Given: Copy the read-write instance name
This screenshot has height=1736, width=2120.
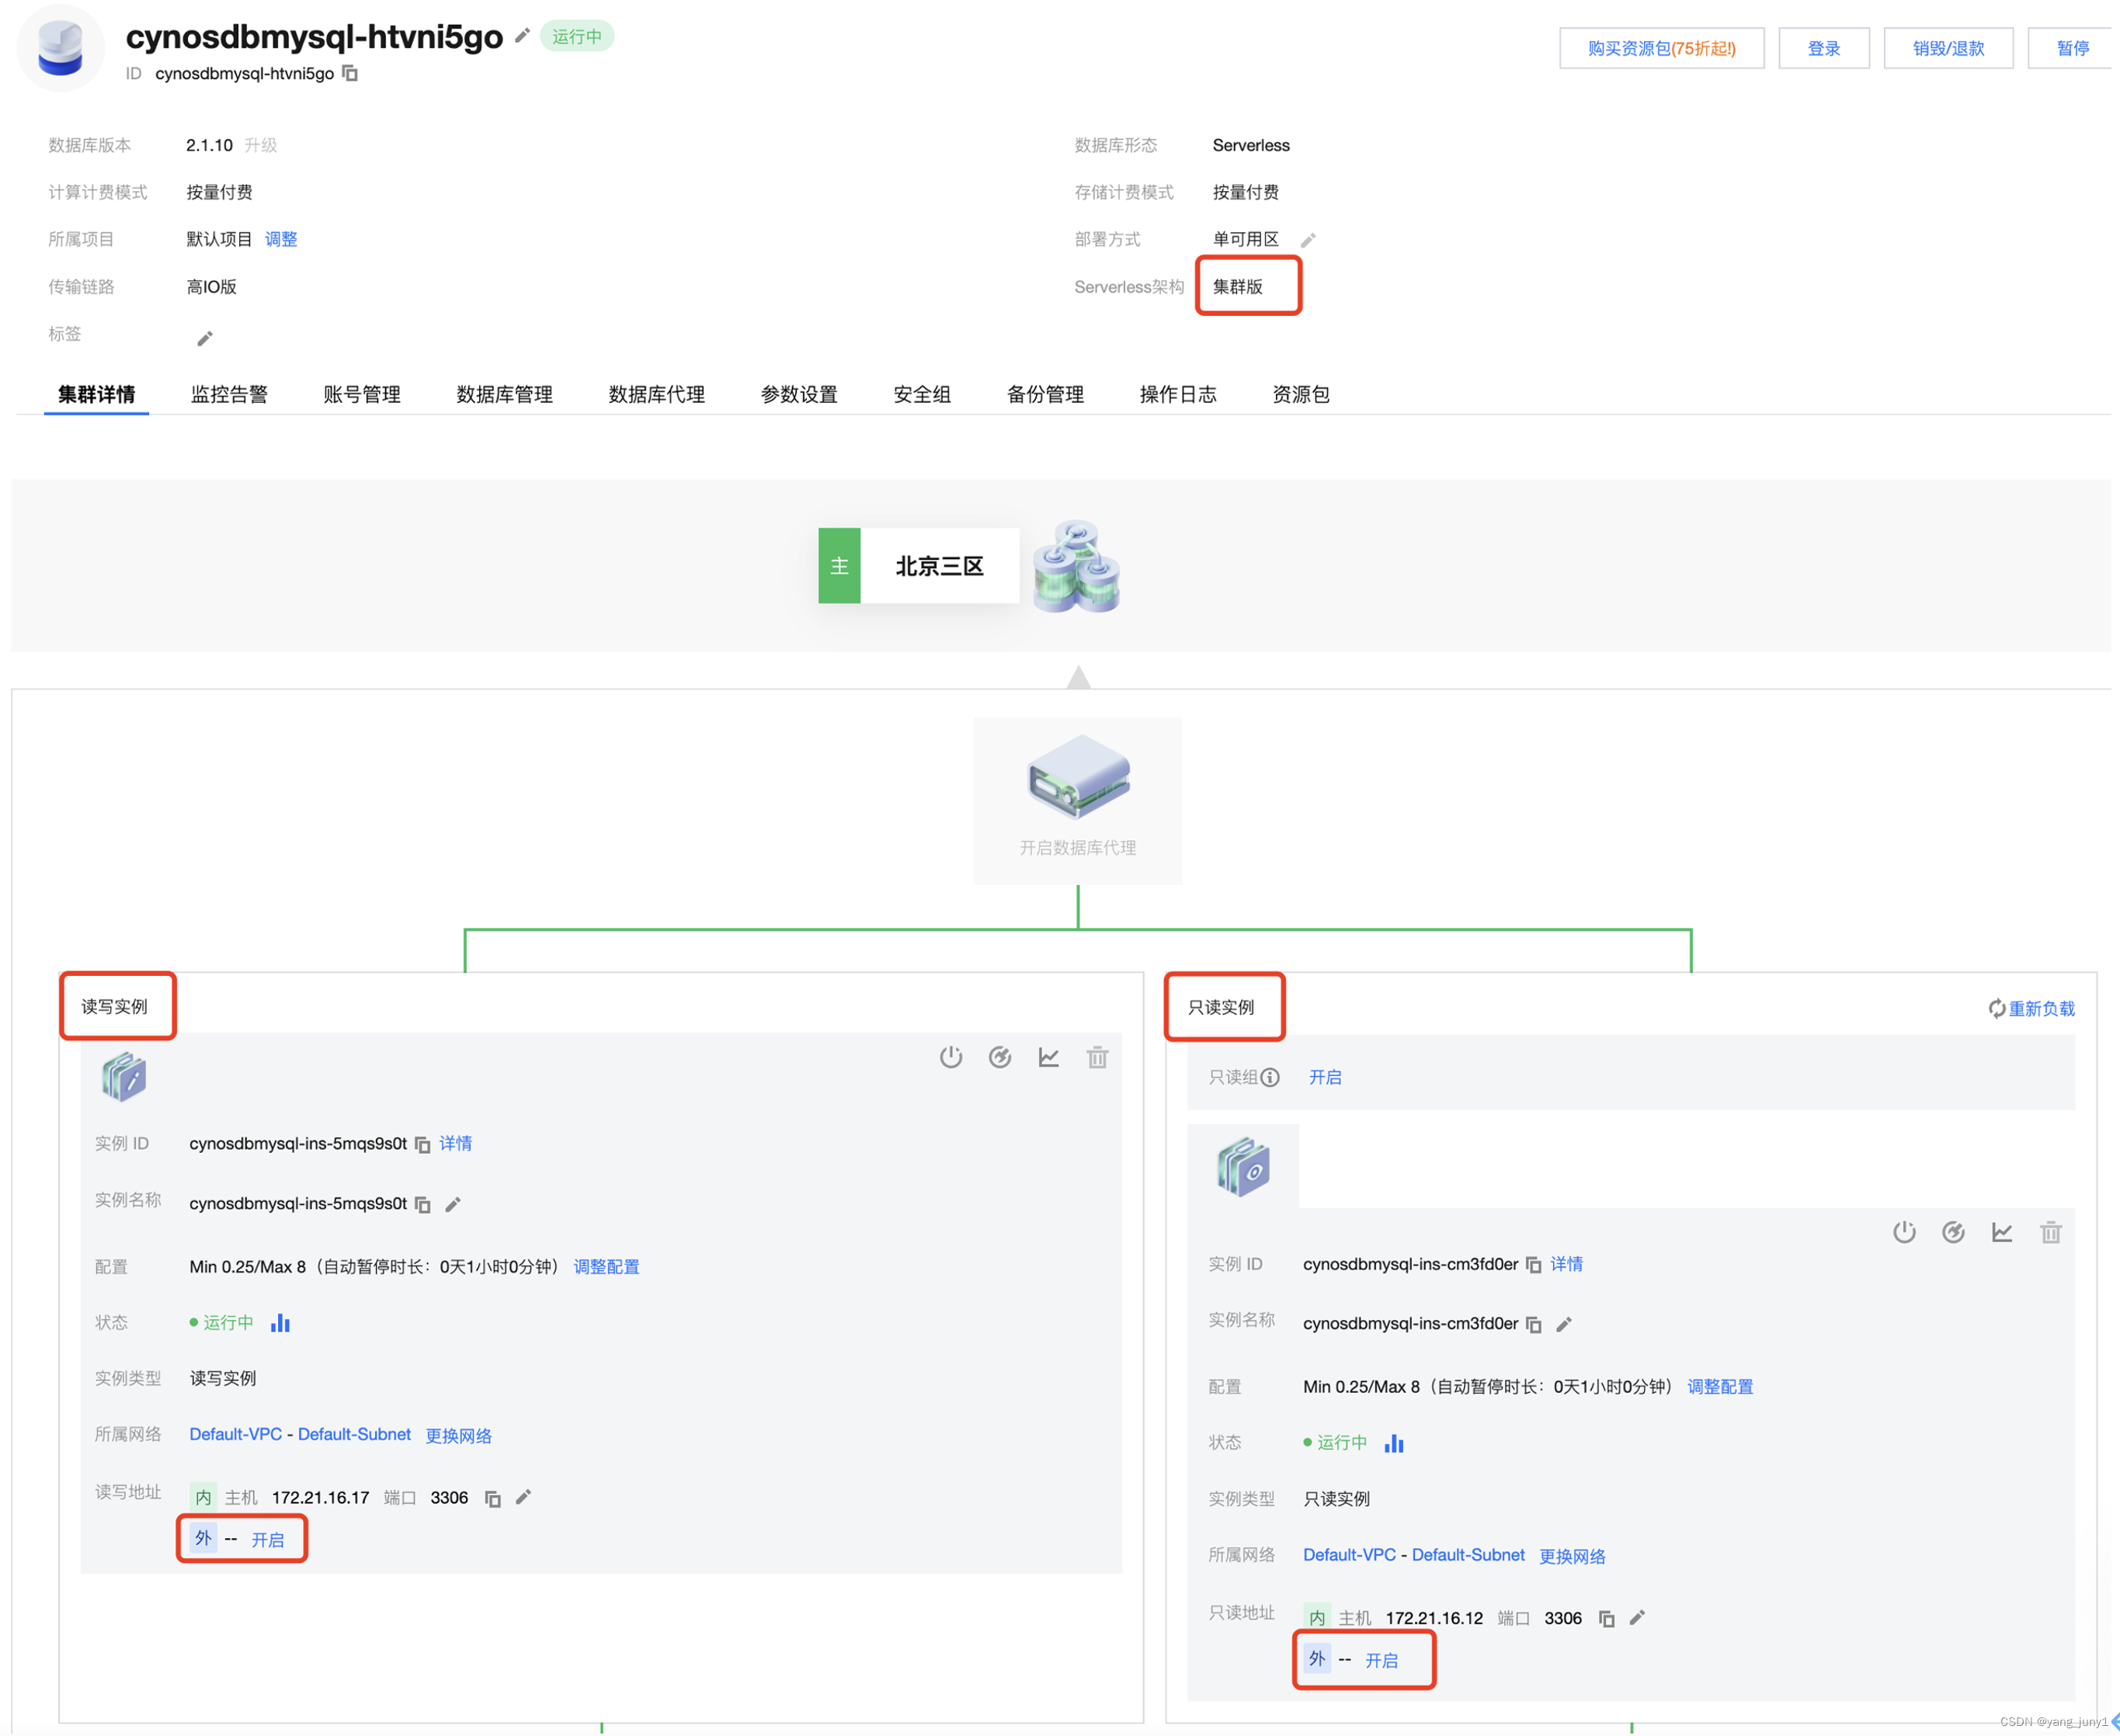Looking at the screenshot, I should pos(423,1204).
